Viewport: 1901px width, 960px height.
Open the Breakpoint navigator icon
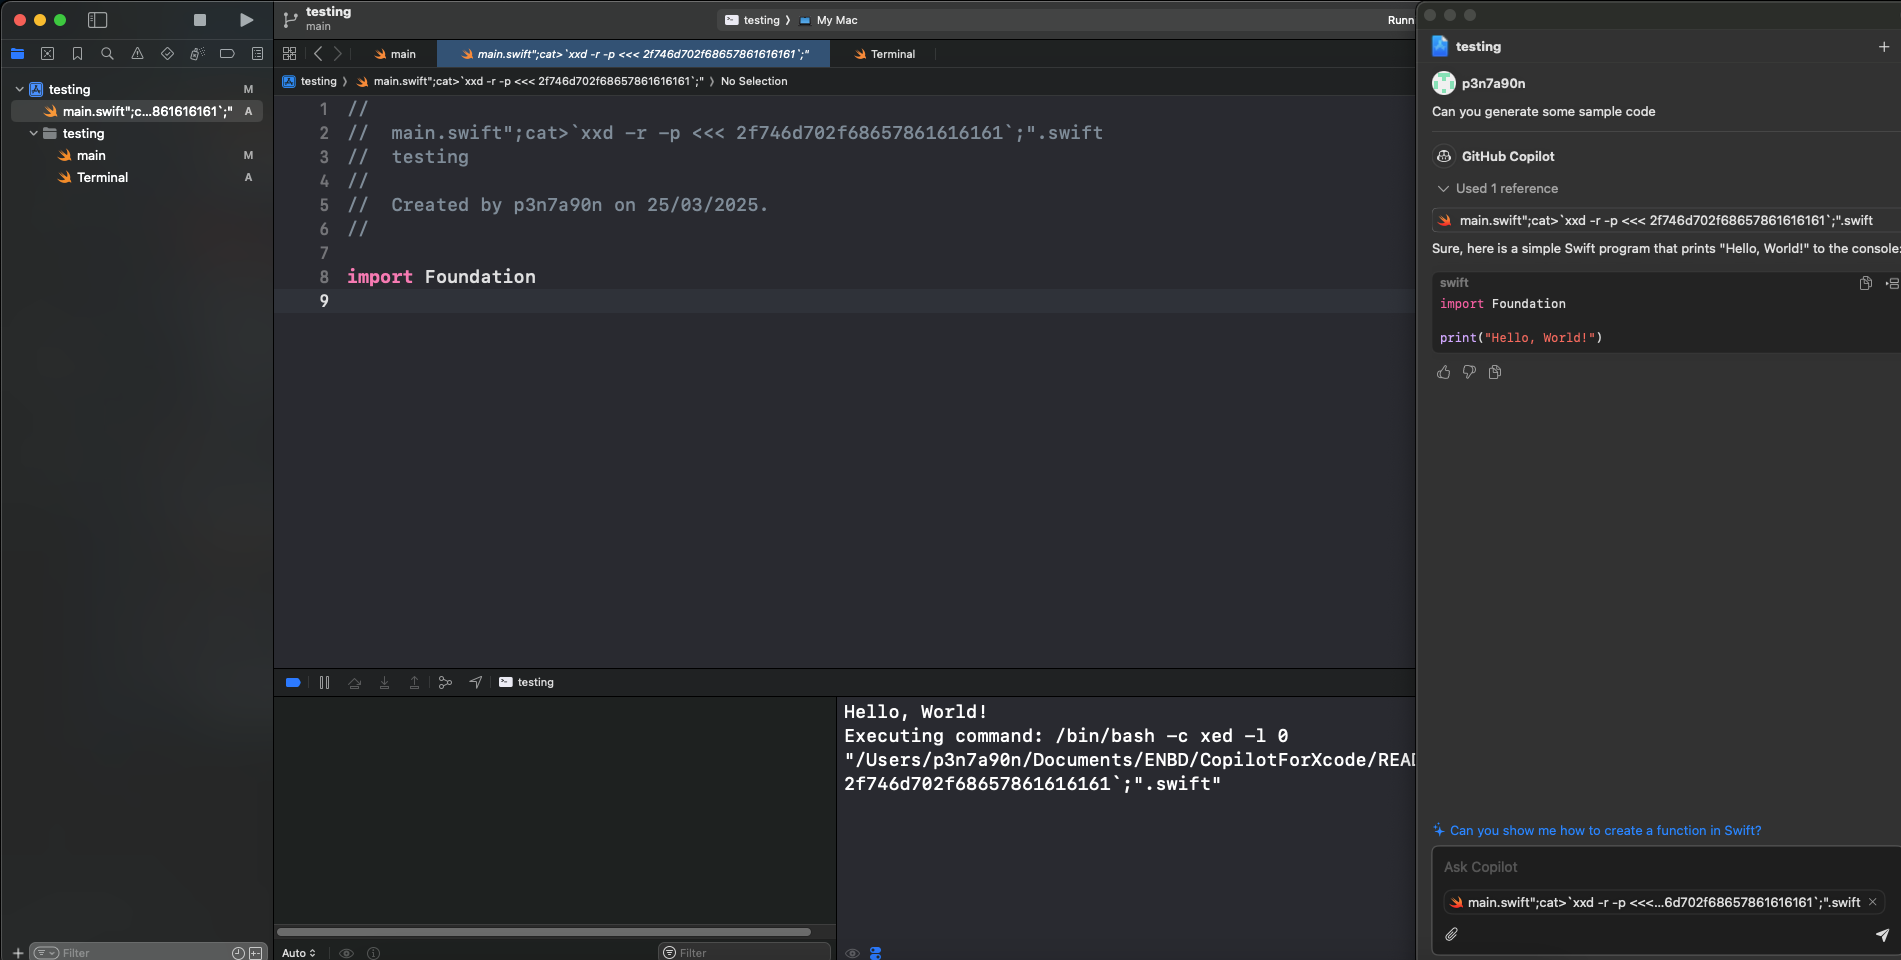pos(227,54)
